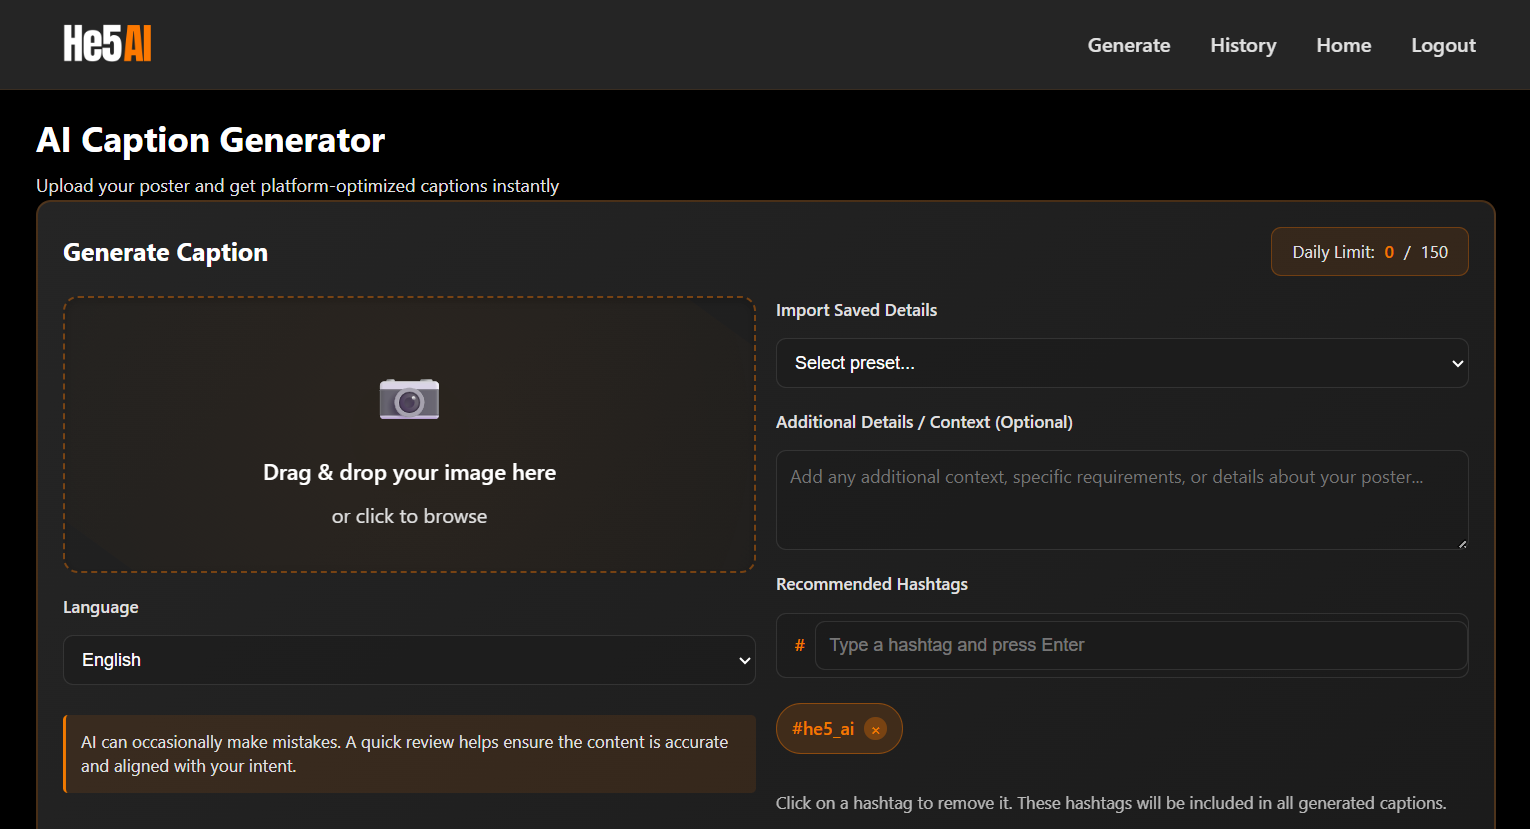Image resolution: width=1530 pixels, height=829 pixels.
Task: Log out using the Logout link
Action: [1443, 45]
